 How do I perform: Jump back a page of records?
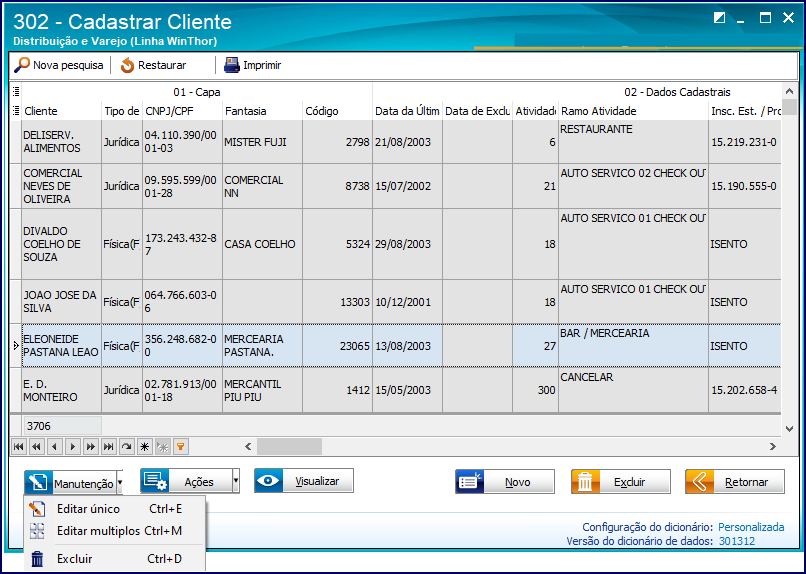tap(36, 447)
